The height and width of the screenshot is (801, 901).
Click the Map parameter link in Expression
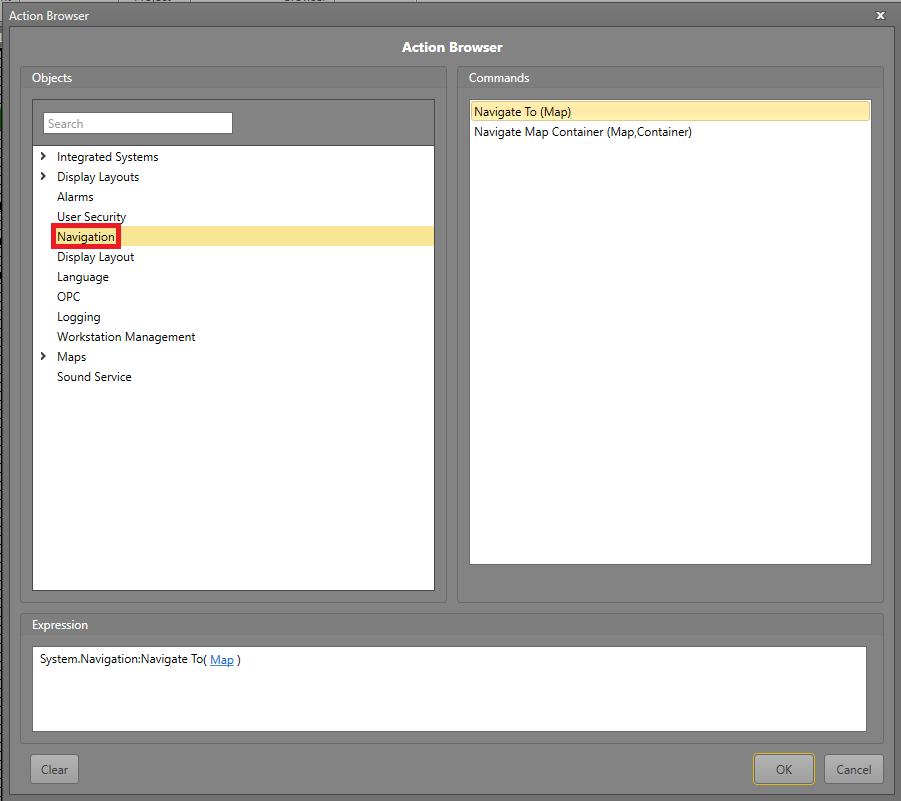[x=222, y=660]
